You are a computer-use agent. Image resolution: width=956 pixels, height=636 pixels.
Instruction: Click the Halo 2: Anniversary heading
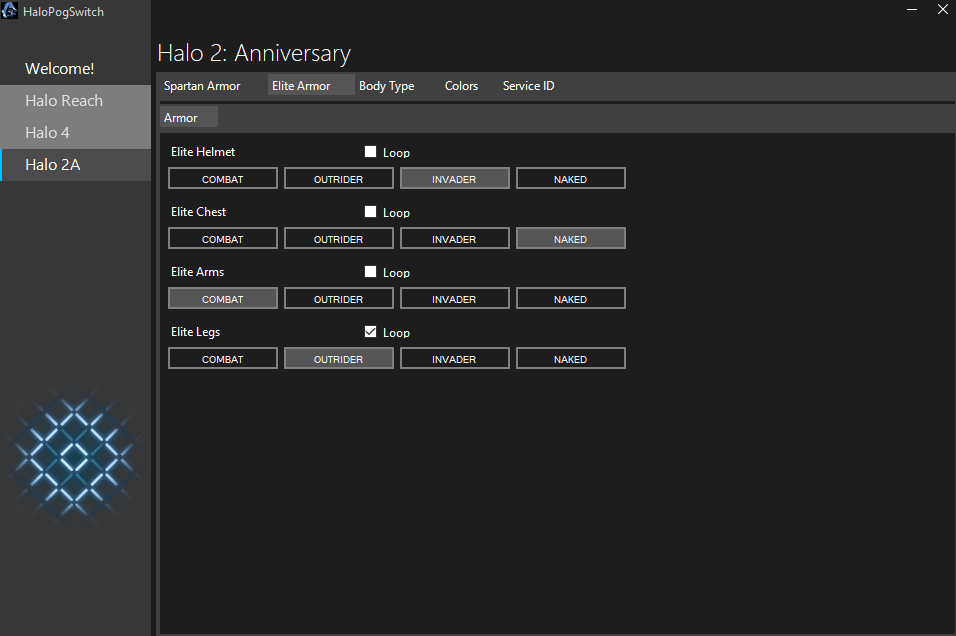(x=254, y=54)
